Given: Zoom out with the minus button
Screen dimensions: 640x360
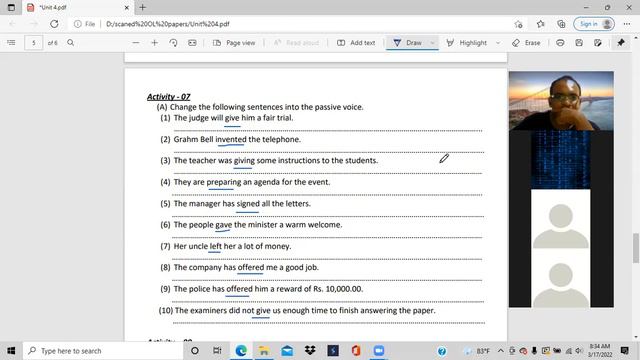Looking at the screenshot, I should tap(136, 42).
